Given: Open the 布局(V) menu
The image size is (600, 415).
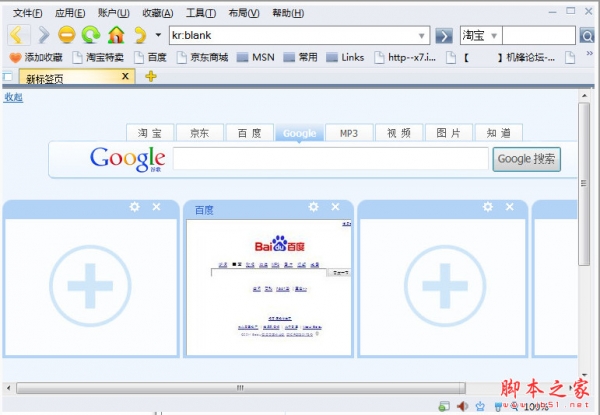Looking at the screenshot, I should [x=244, y=13].
